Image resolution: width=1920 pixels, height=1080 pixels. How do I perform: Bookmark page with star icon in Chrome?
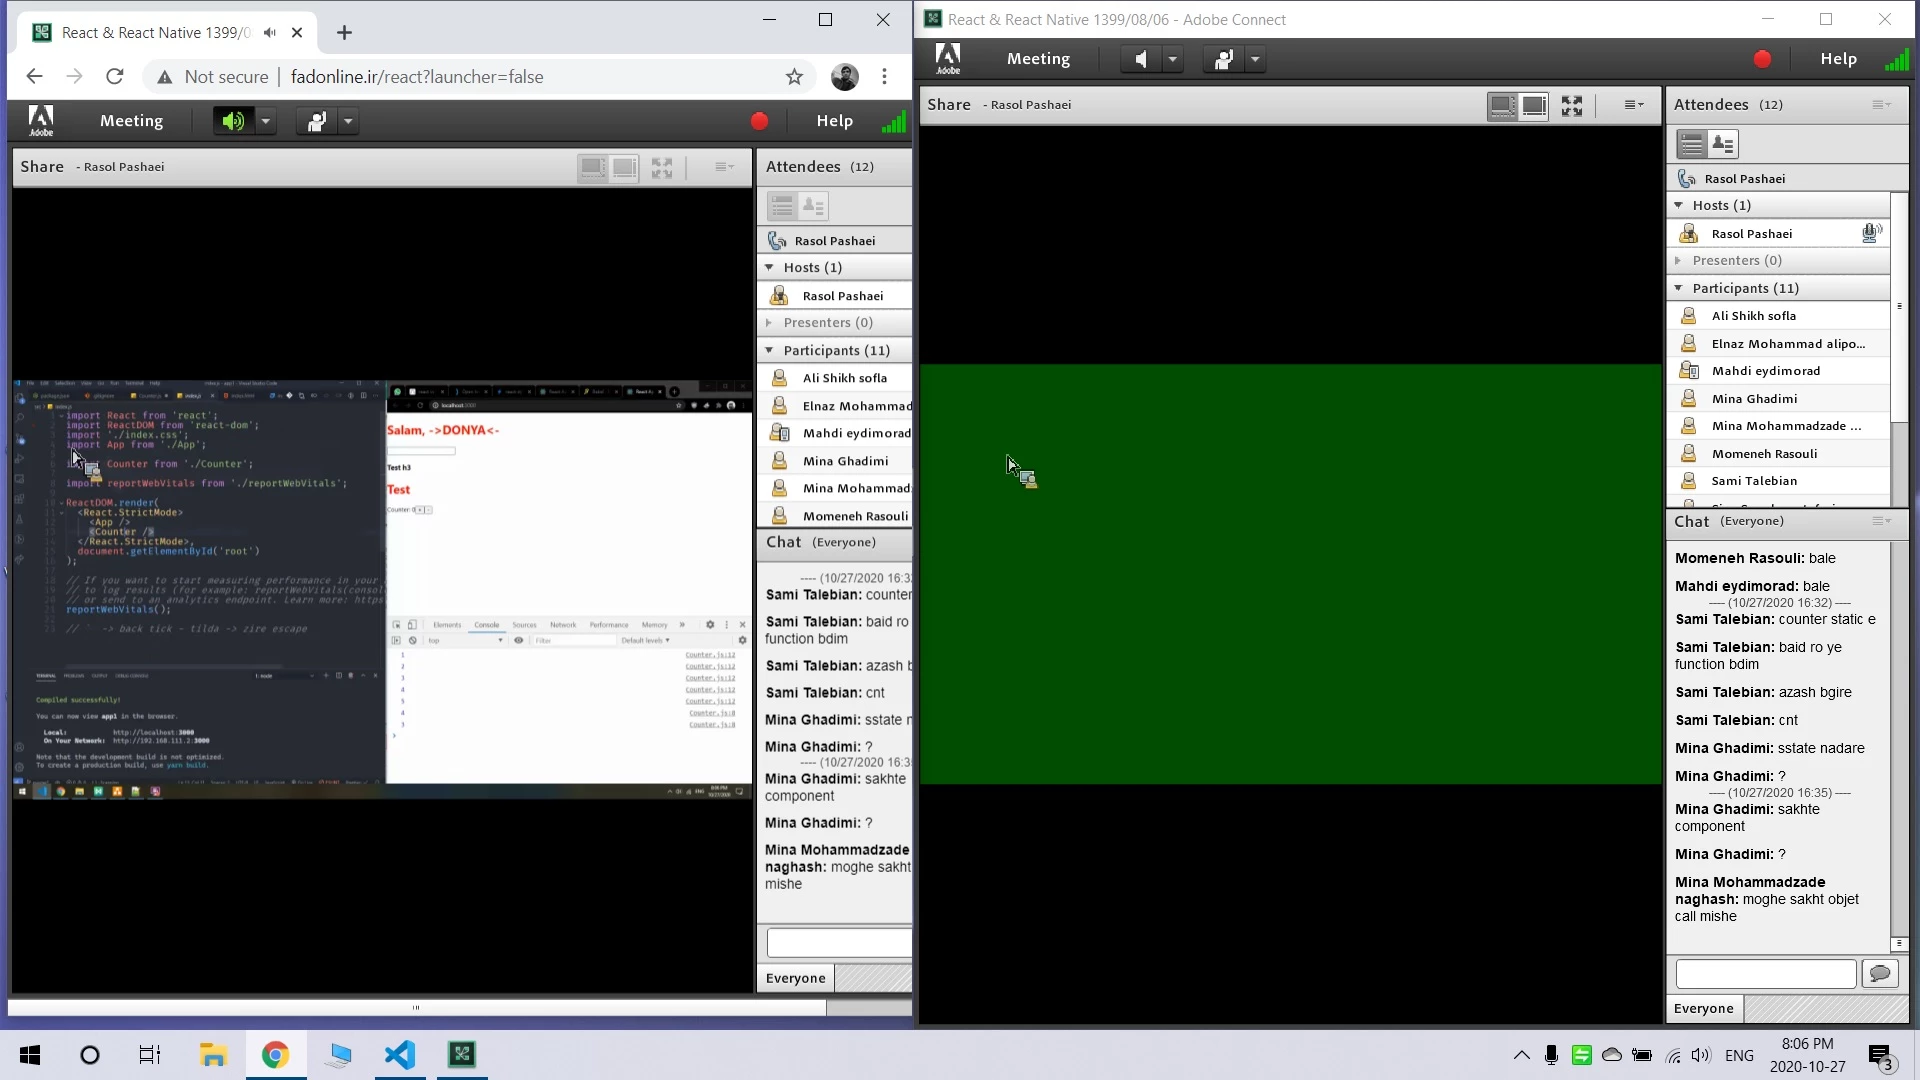pos(794,77)
